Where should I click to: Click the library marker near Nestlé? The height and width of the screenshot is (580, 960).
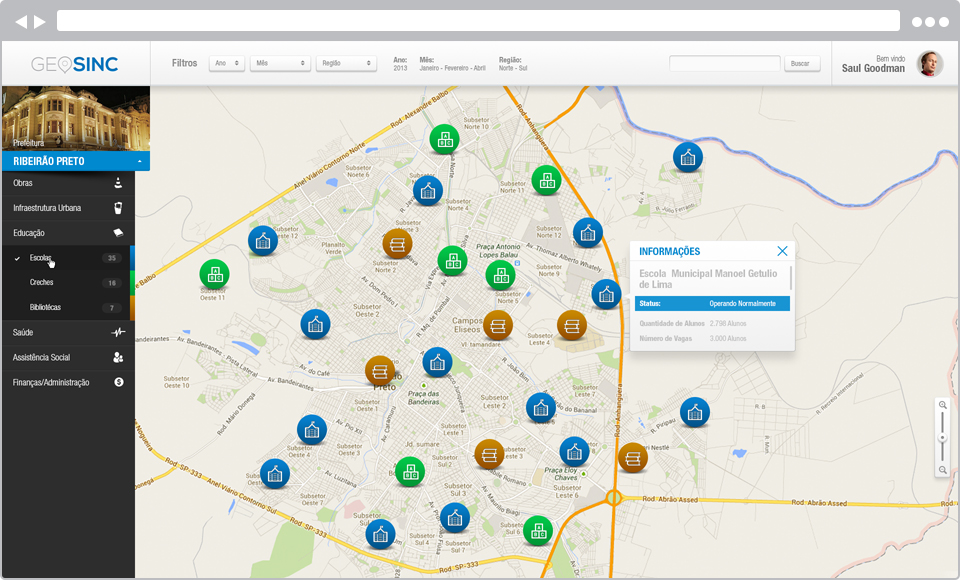pos(633,458)
